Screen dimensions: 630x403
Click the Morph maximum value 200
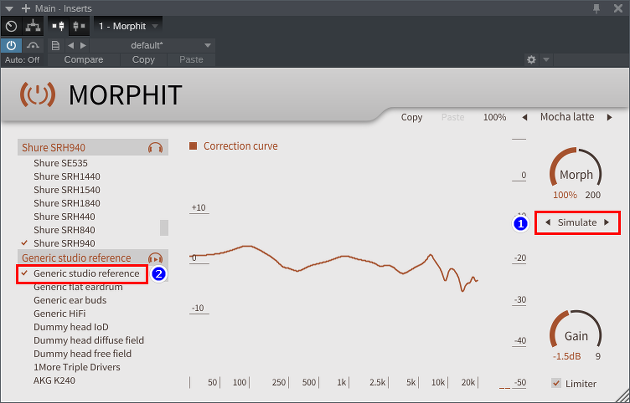(x=593, y=195)
